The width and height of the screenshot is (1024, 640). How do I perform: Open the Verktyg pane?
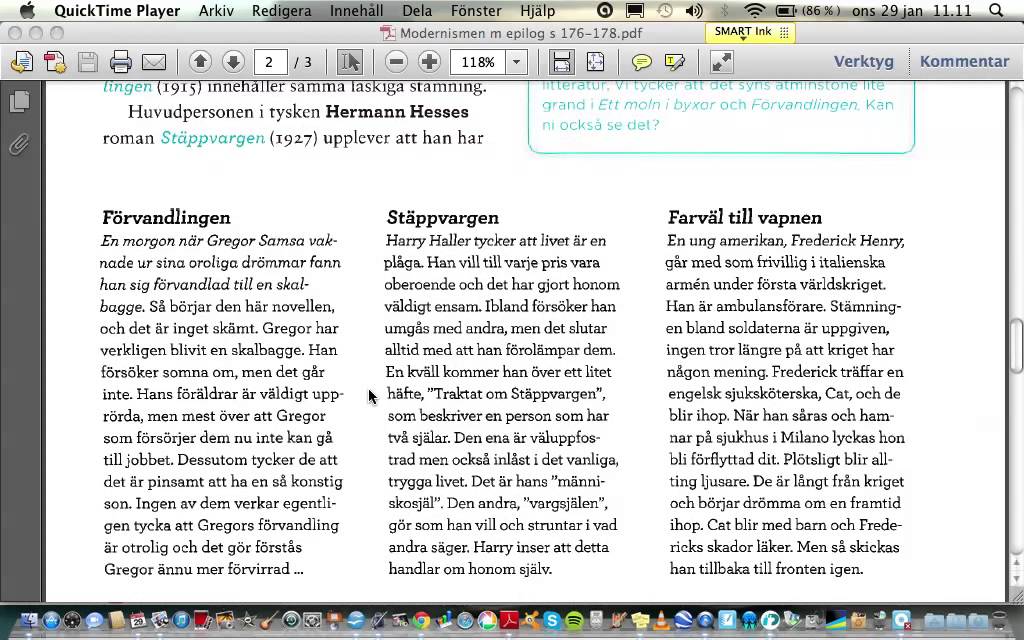863,61
